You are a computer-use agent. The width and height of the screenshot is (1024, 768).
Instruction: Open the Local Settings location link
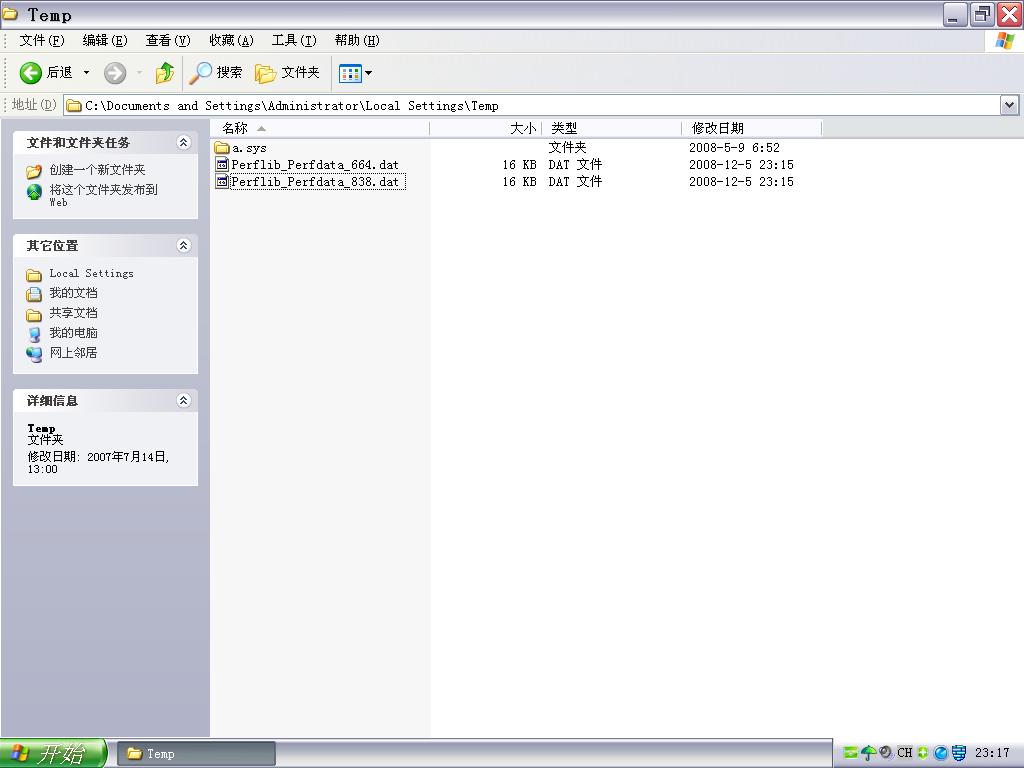tap(91, 274)
